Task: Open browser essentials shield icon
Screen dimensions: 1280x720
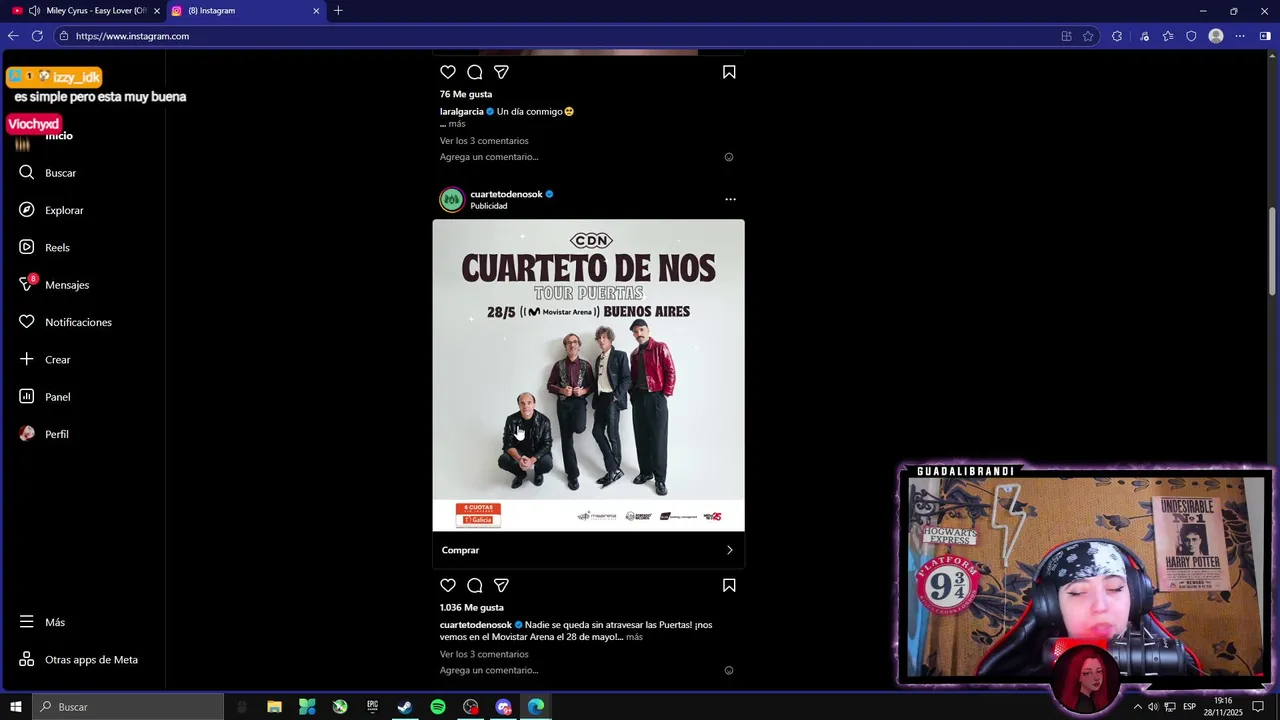Action: click(1191, 36)
